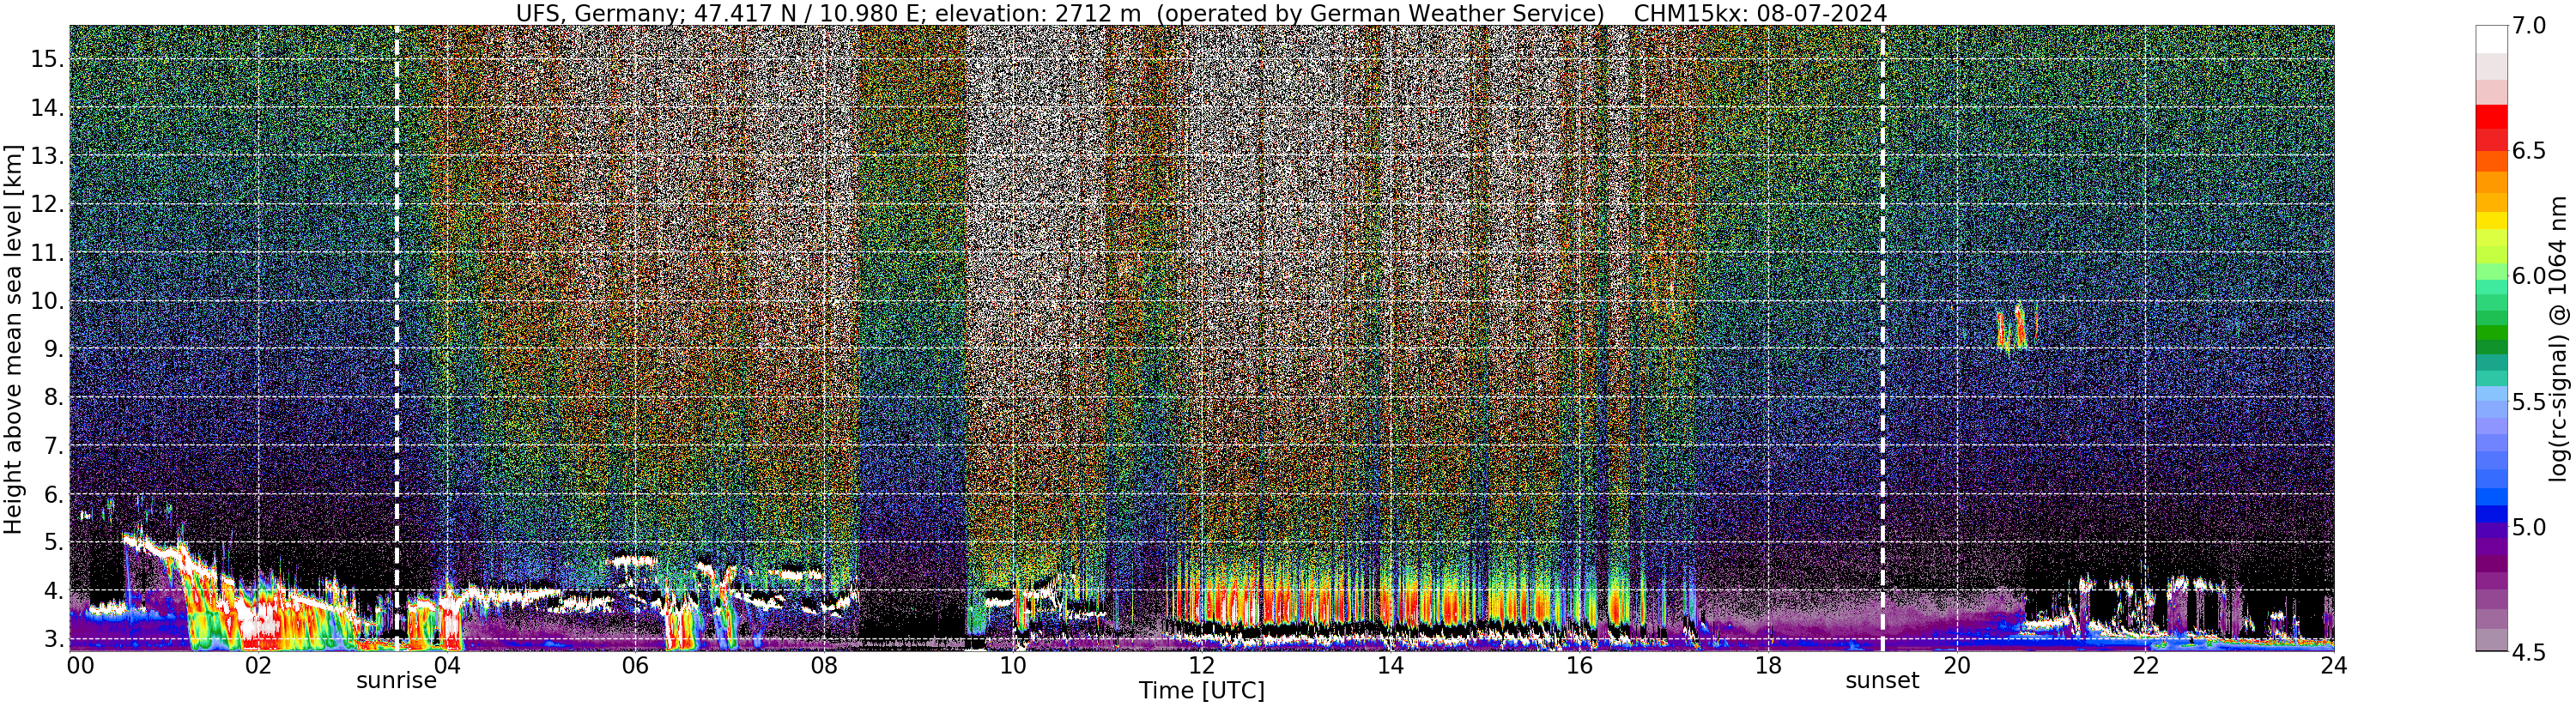Click the colorbar '6.5' value label

2529,151
